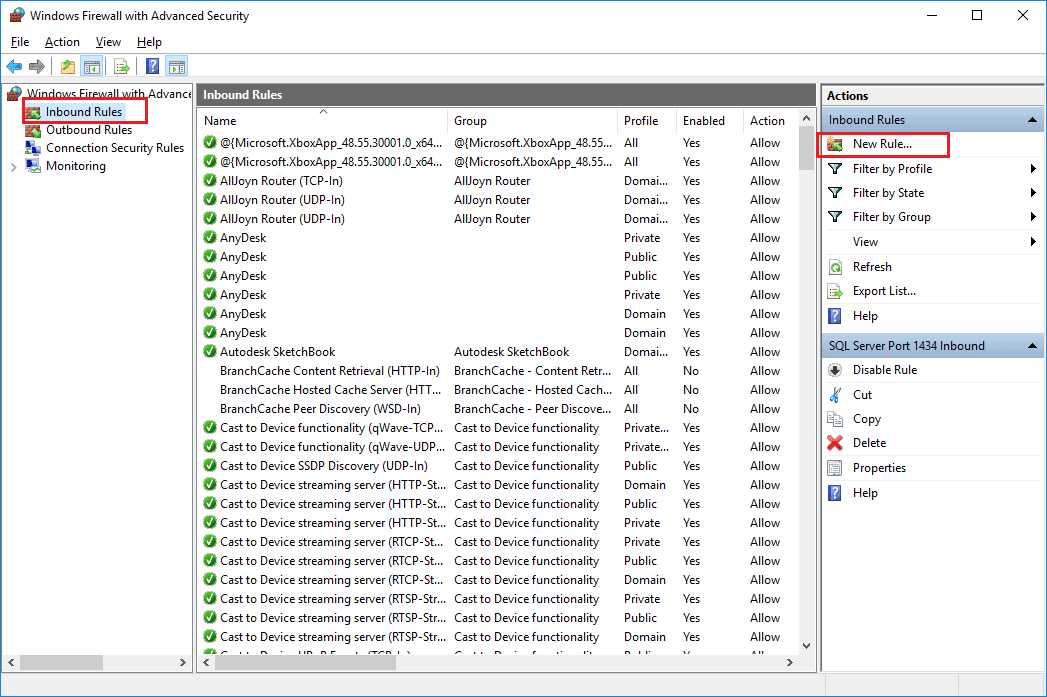Sort rules by the Name column header
1047x697 pixels.
click(323, 121)
